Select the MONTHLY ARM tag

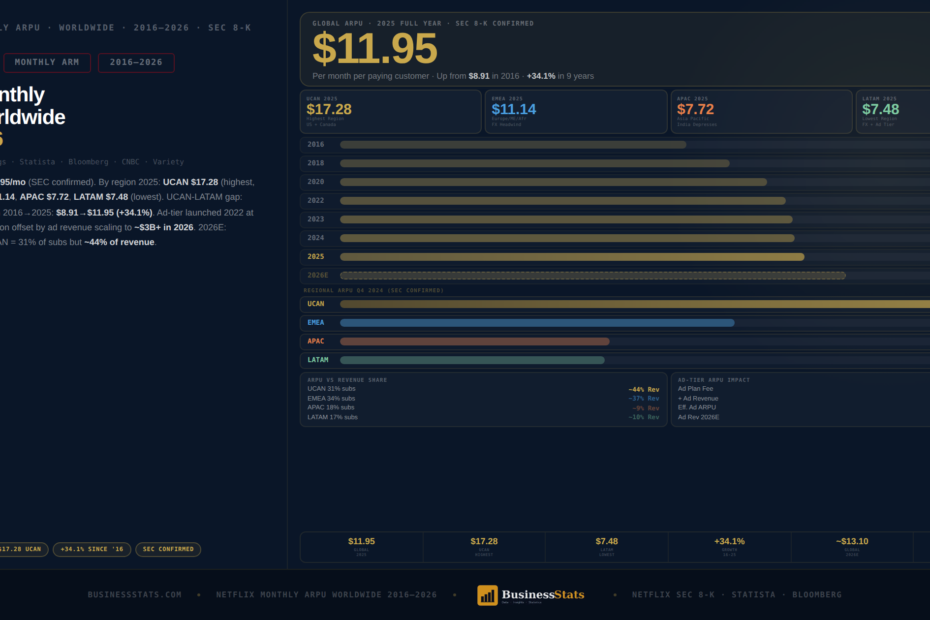pyautogui.click(x=47, y=62)
